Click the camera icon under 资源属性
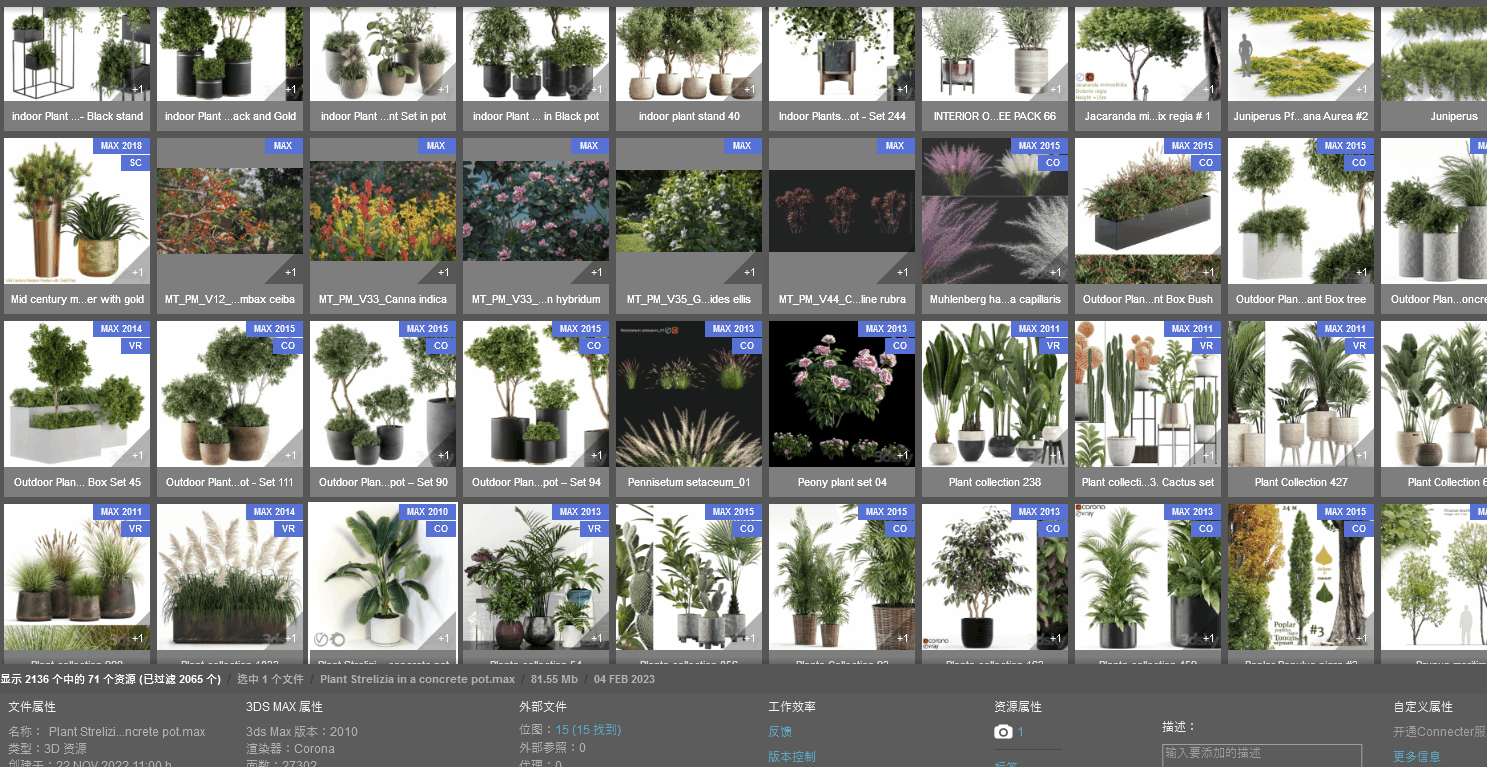The width and height of the screenshot is (1487, 767). coord(1003,732)
